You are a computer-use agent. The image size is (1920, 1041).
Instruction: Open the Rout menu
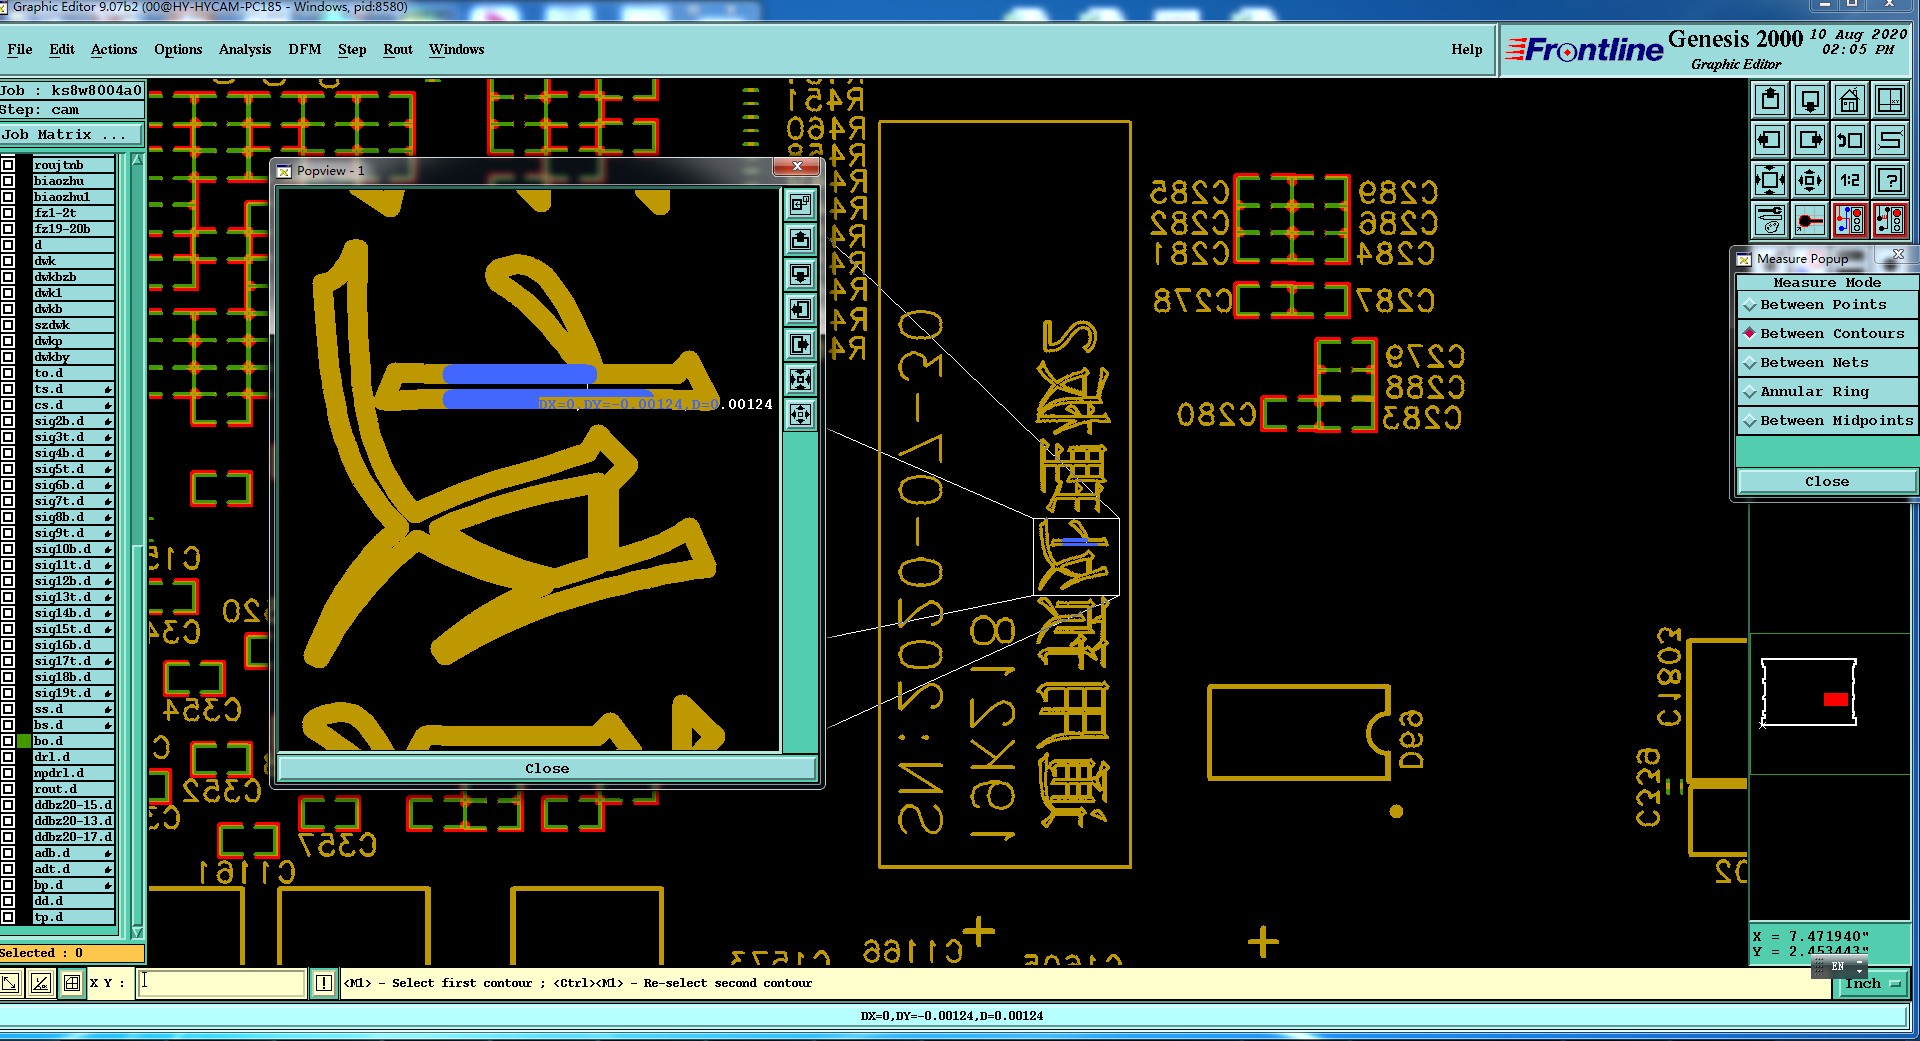(x=398, y=49)
